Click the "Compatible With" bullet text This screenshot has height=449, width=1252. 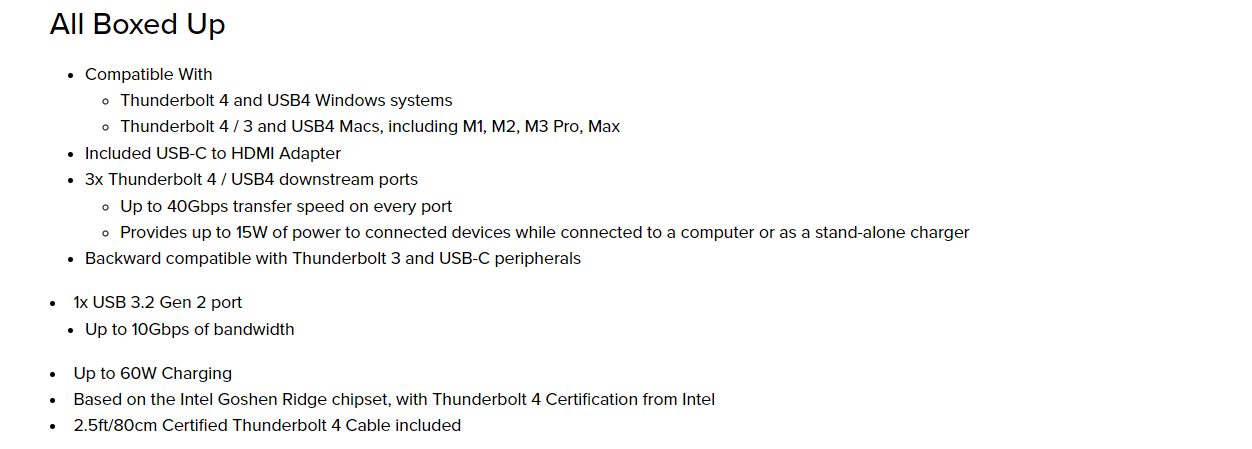click(148, 74)
